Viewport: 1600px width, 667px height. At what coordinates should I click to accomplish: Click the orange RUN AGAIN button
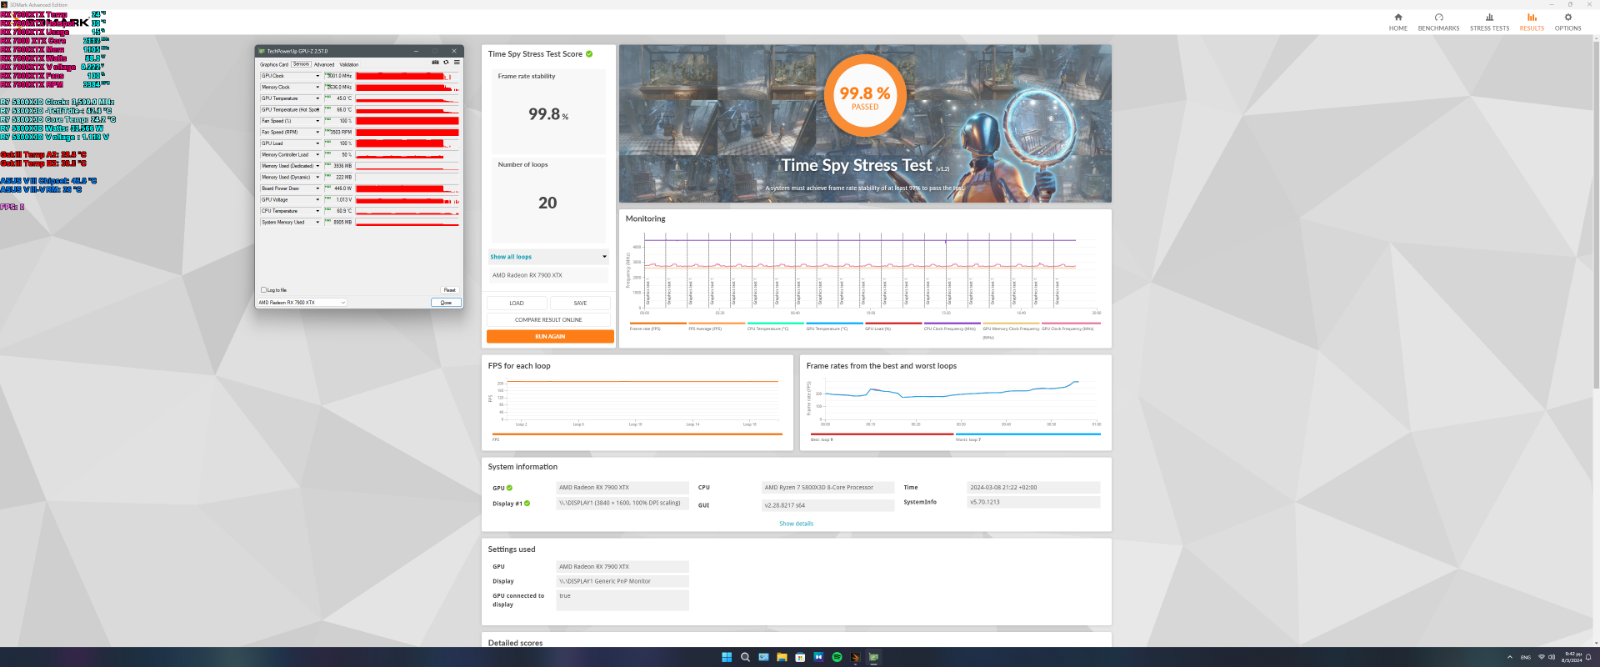550,337
